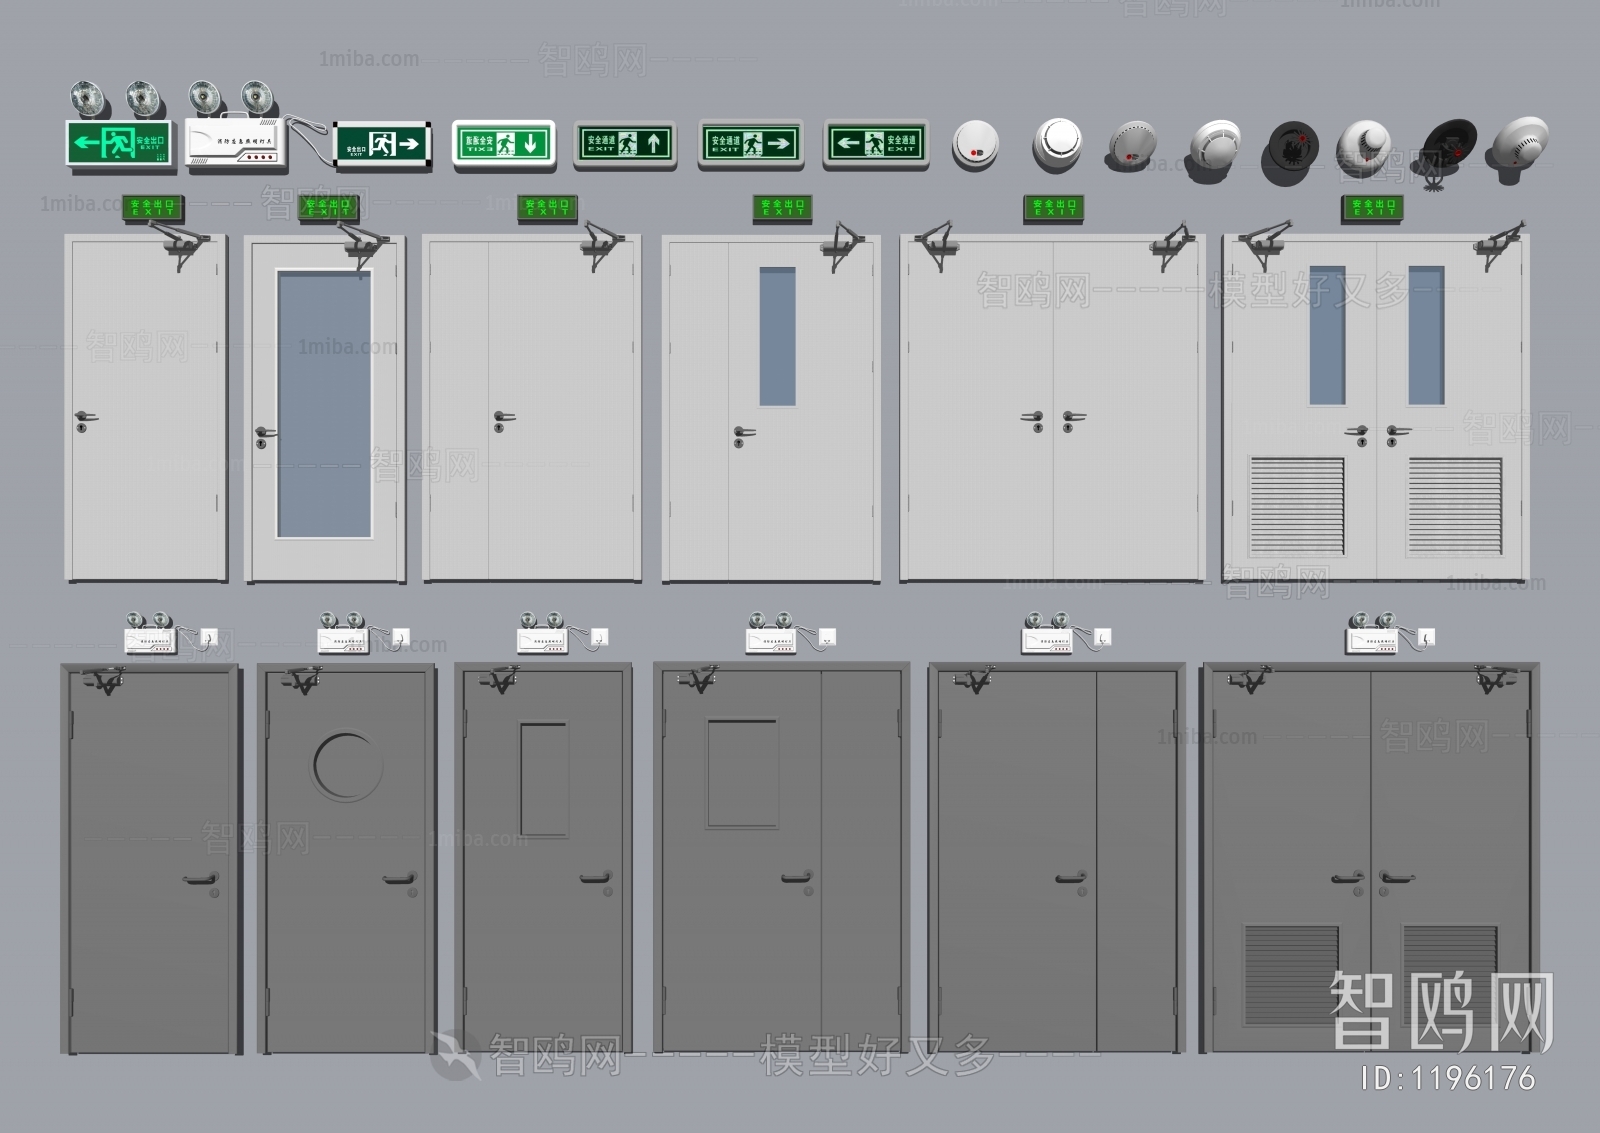Click the door closer atop white glass-panel door
Screen dimensions: 1600x1133
click(x=365, y=245)
